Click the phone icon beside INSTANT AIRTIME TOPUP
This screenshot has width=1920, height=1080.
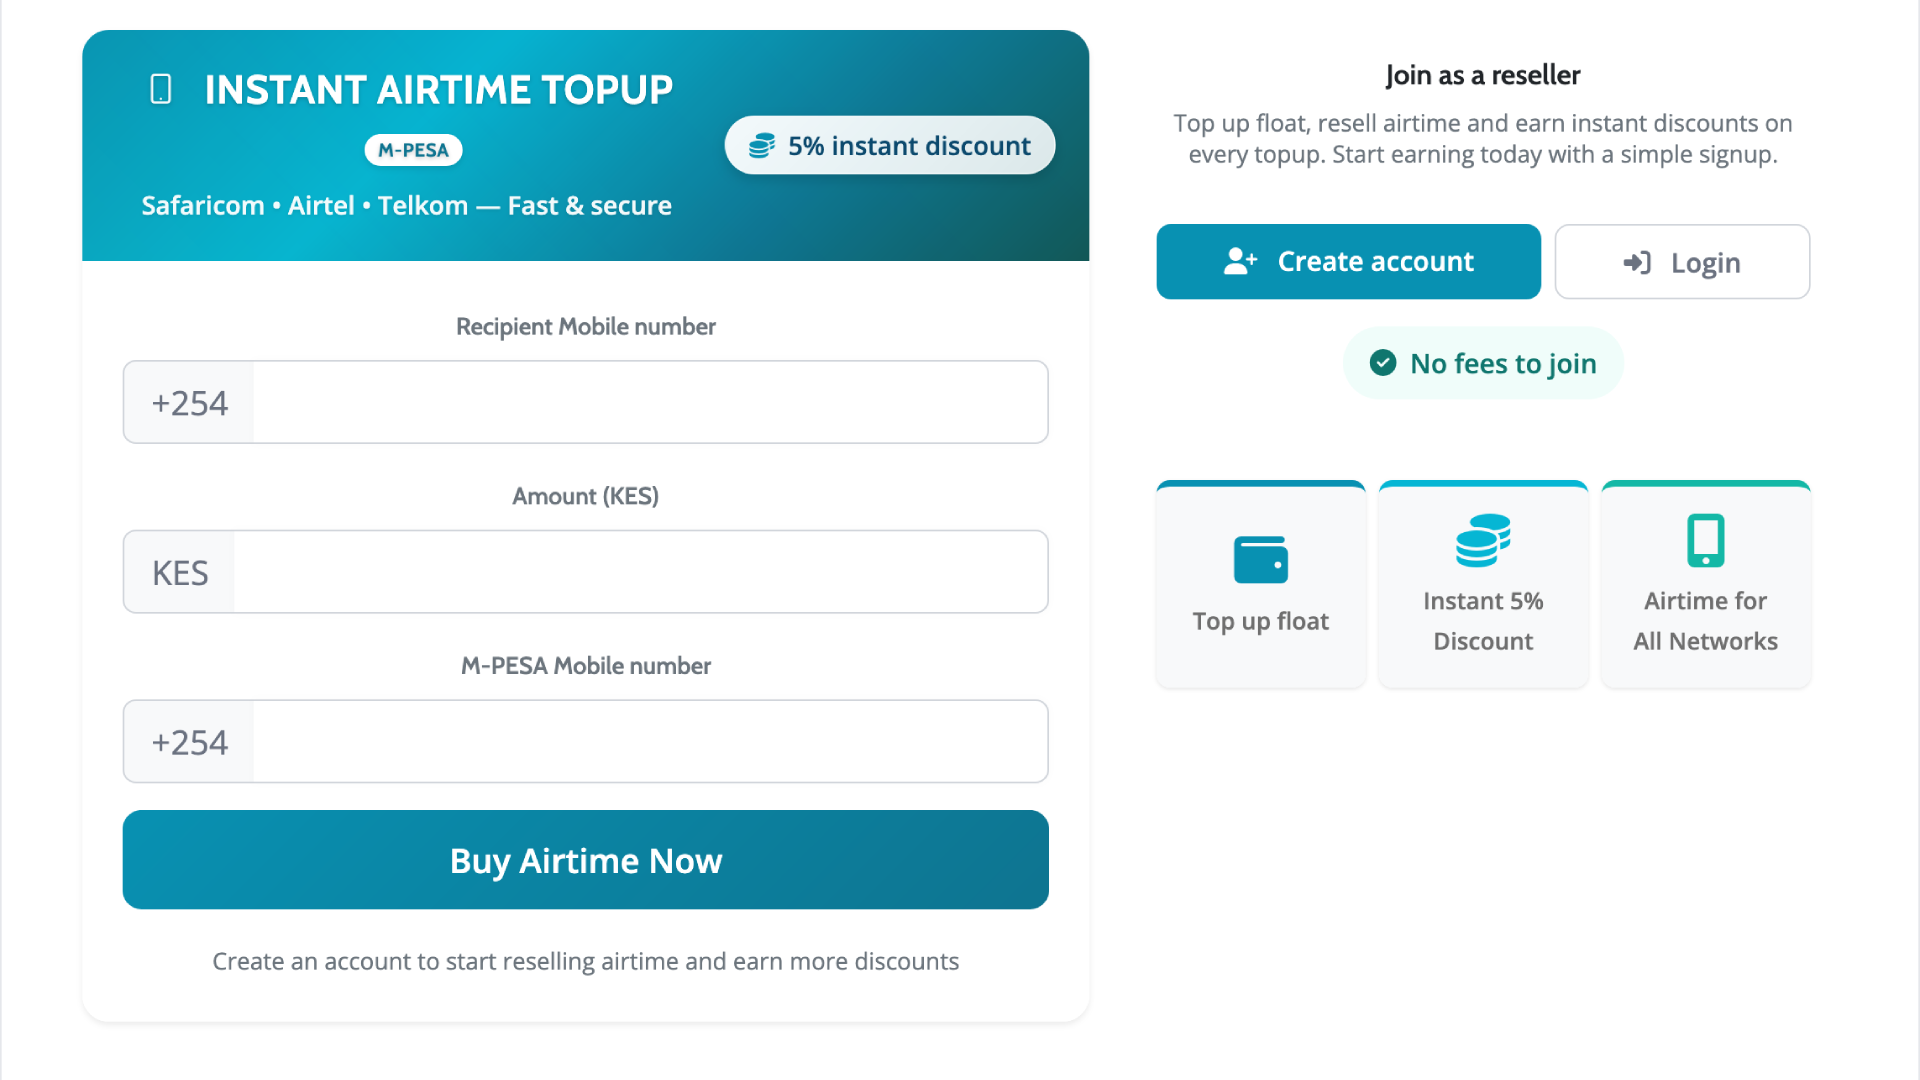point(160,89)
